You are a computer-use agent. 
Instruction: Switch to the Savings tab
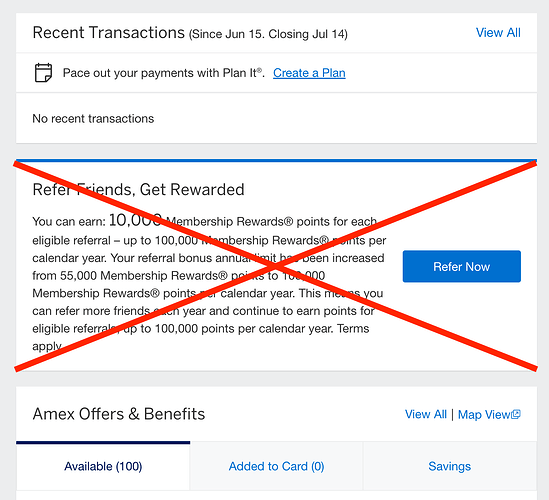[450, 466]
